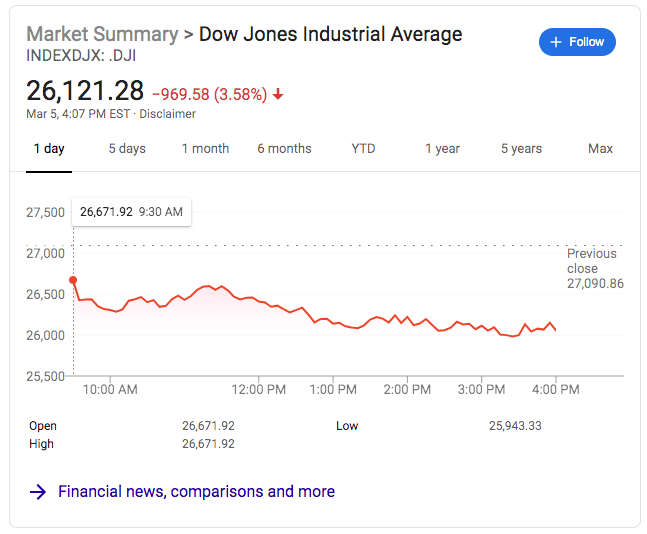Click the Low value 25,943.33
This screenshot has height=534, width=647.
click(515, 426)
